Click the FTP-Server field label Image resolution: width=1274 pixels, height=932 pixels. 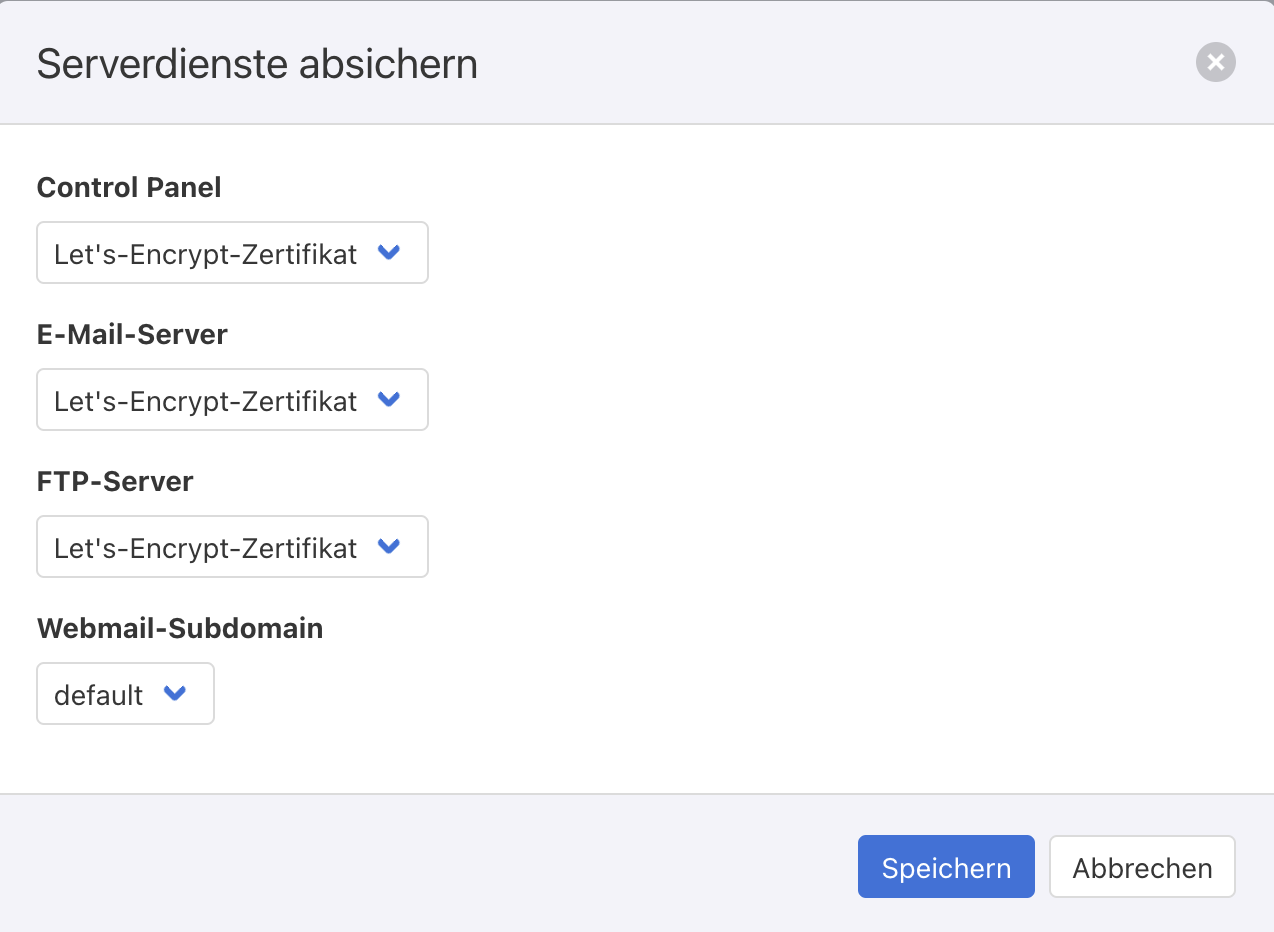115,481
